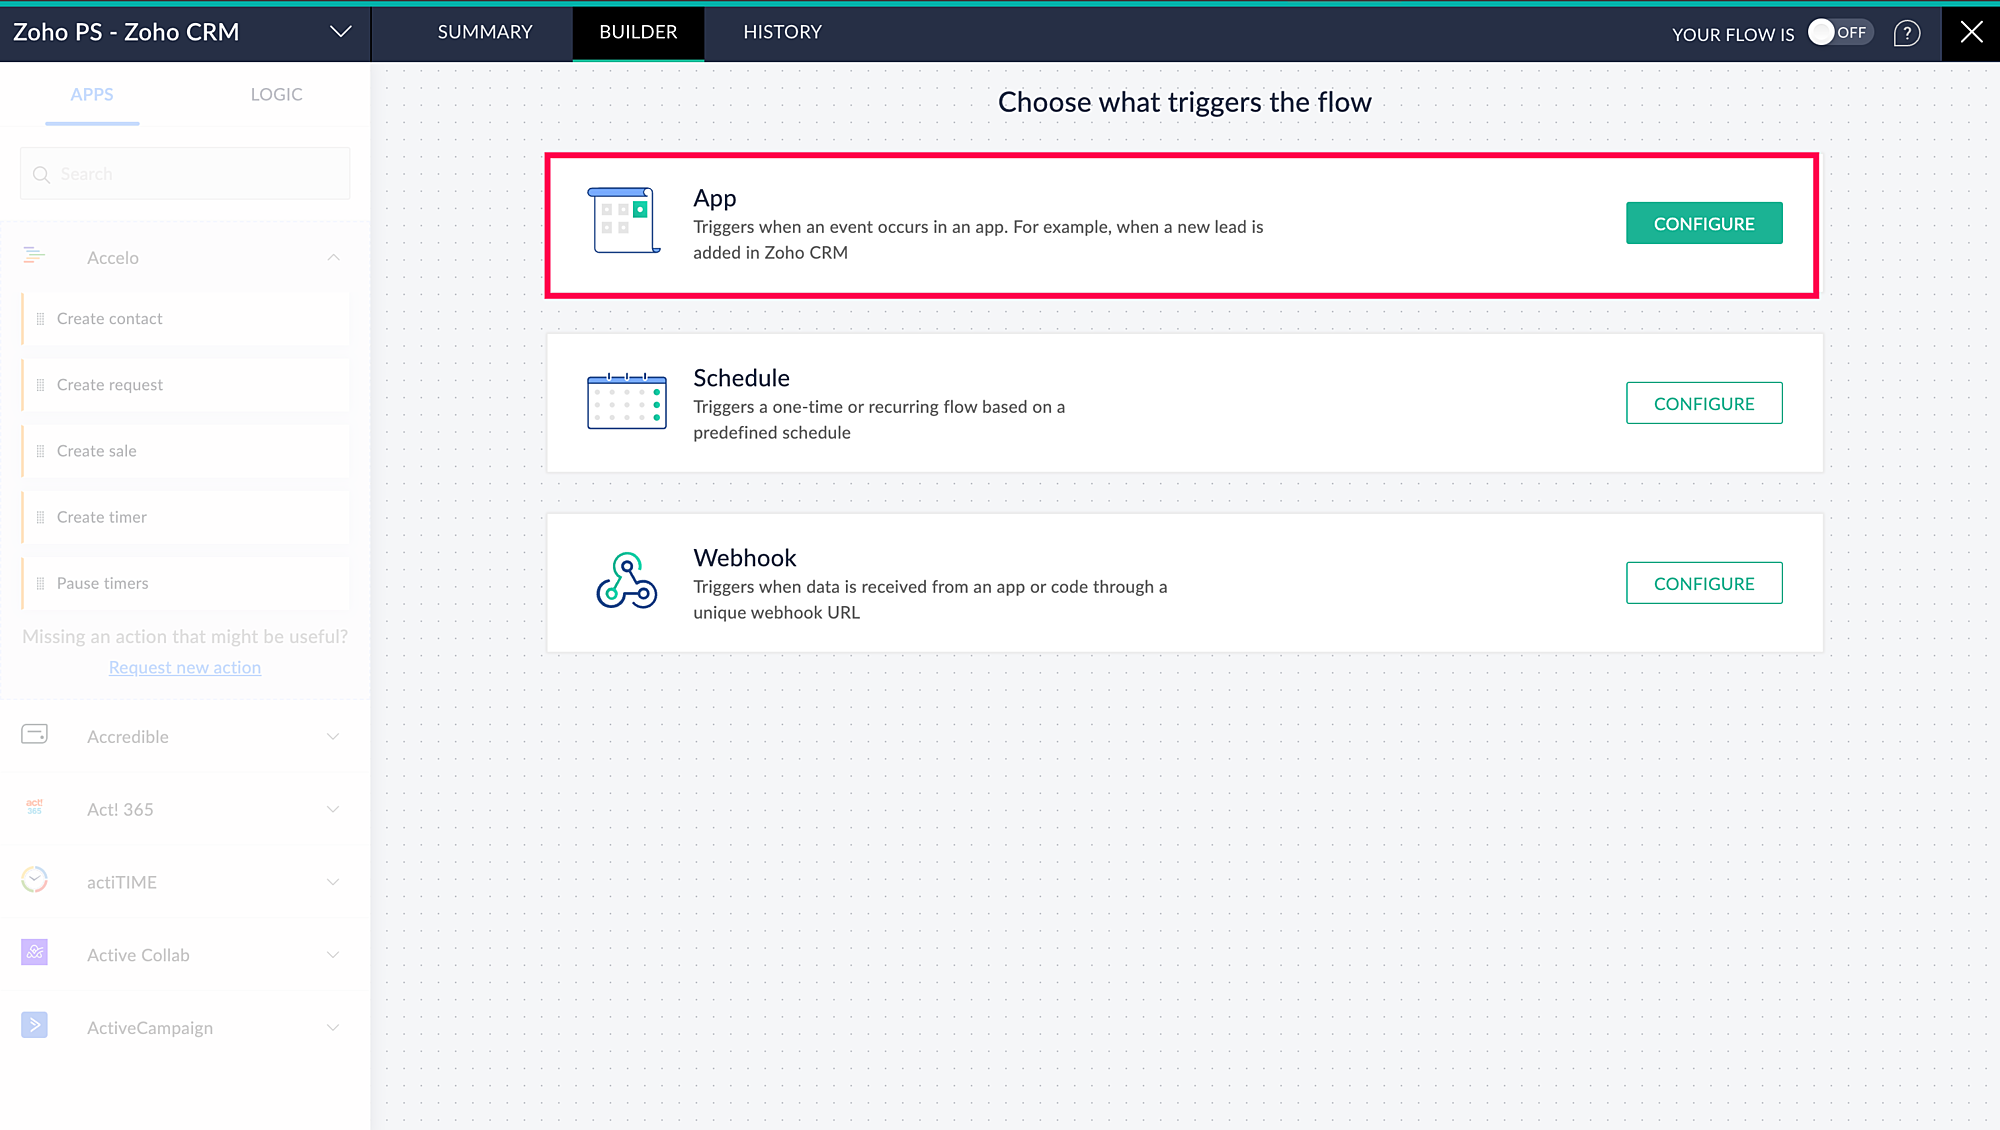Screen dimensions: 2000x1130
Task: Expand the Accredible app section
Action: tap(333, 736)
